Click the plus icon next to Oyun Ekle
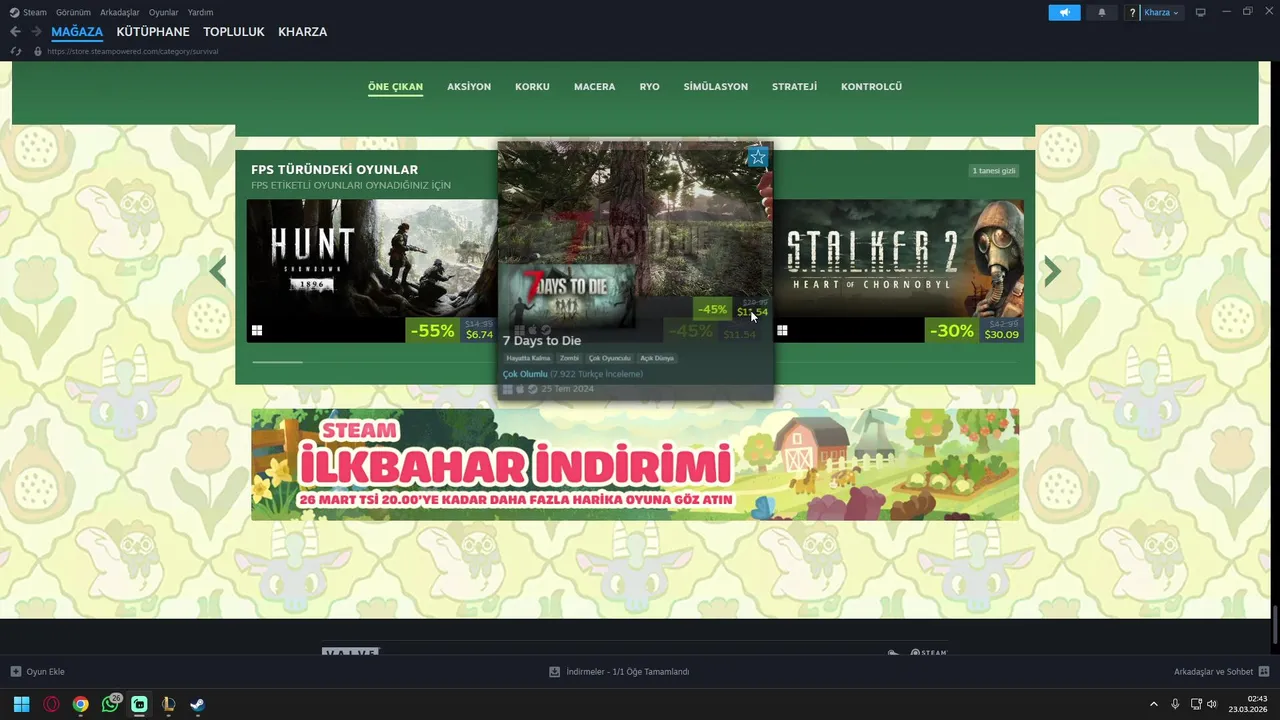This screenshot has width=1280, height=720. coord(16,672)
